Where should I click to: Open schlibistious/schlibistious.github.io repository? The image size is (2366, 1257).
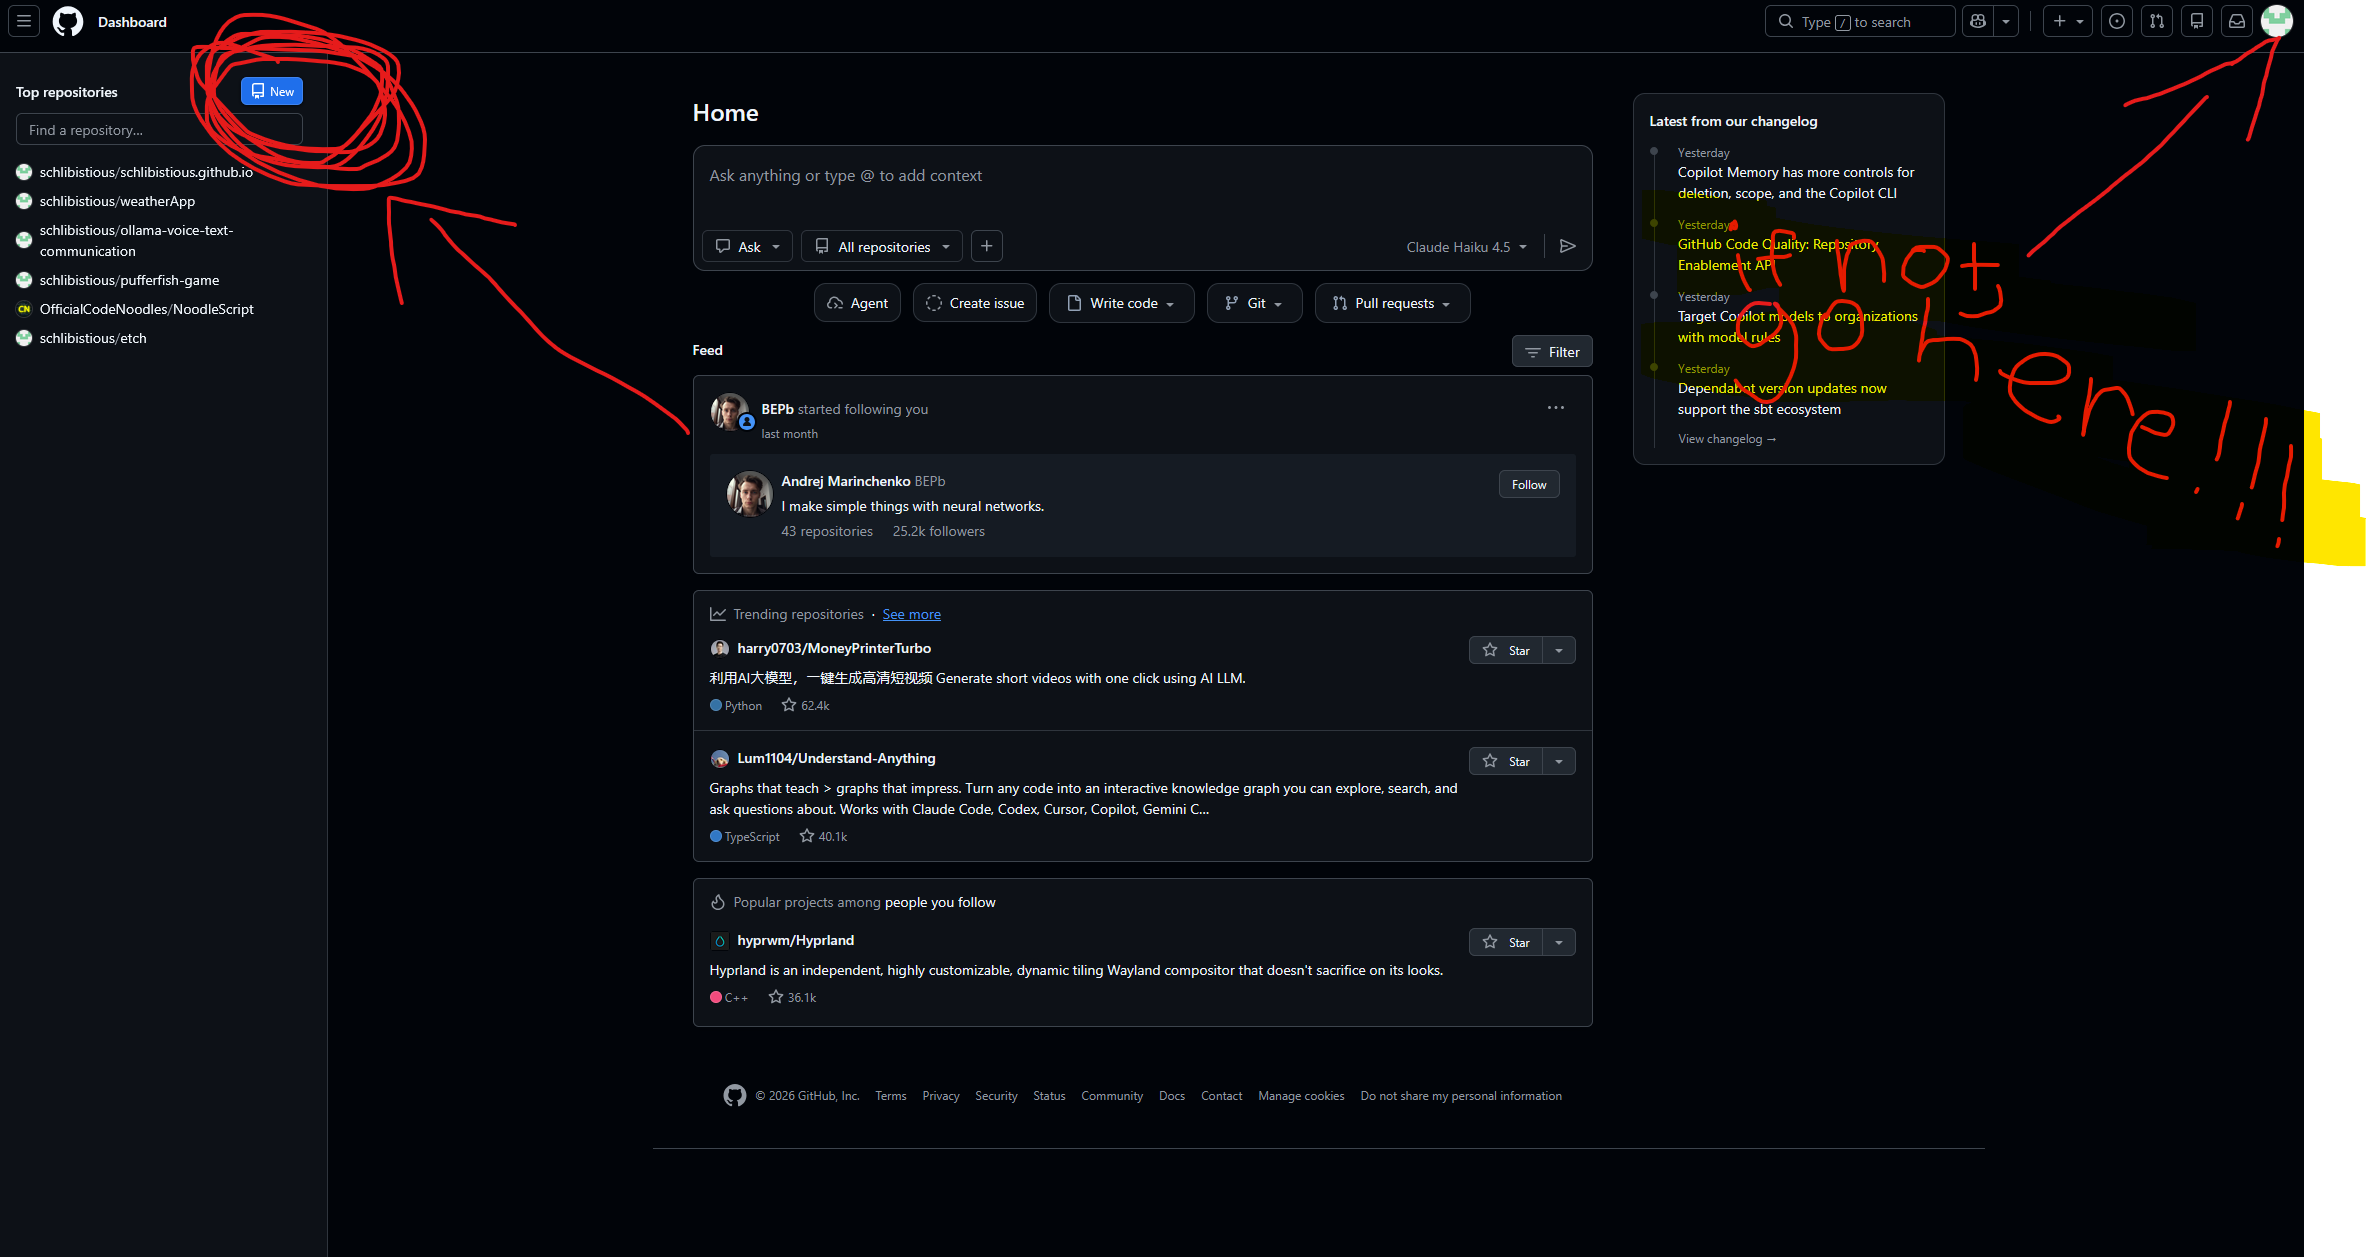(146, 172)
